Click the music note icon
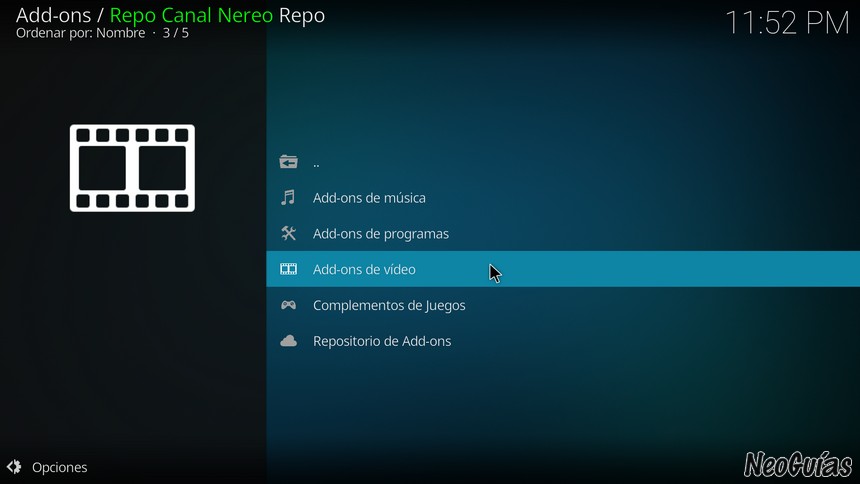The height and width of the screenshot is (484, 860). click(288, 198)
